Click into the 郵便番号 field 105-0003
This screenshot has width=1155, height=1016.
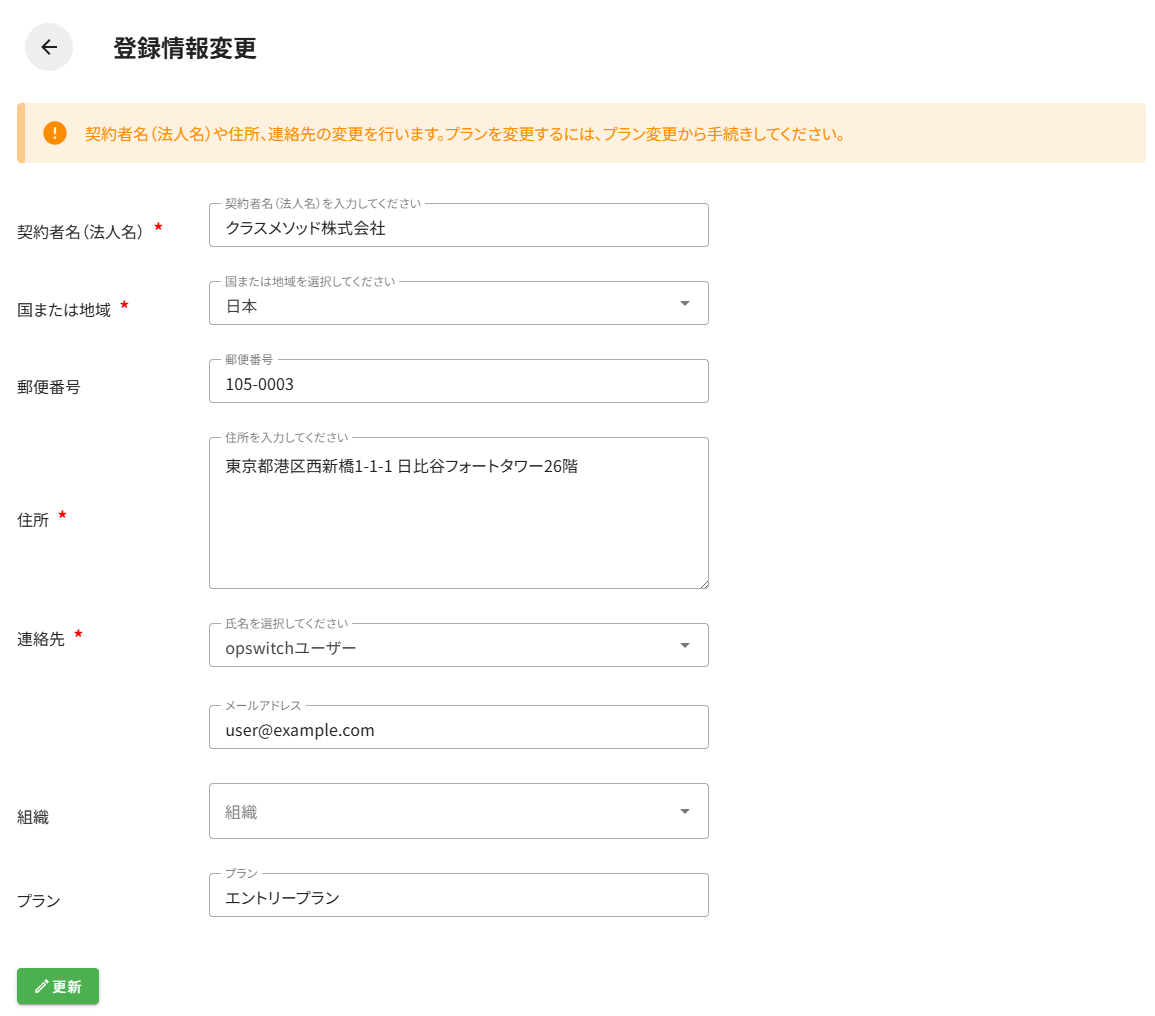click(x=458, y=384)
